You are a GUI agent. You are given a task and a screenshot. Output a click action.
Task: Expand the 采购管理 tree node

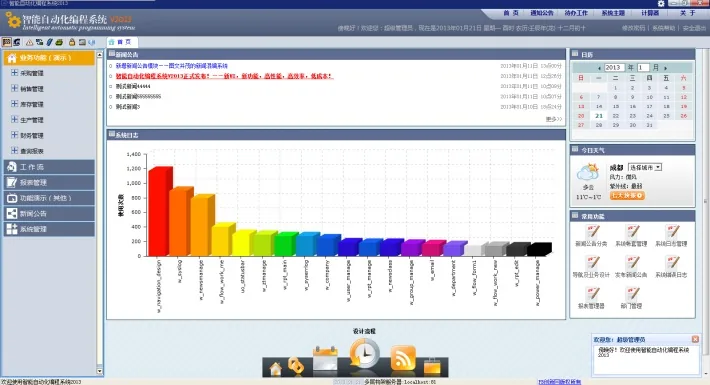pyautogui.click(x=14, y=72)
